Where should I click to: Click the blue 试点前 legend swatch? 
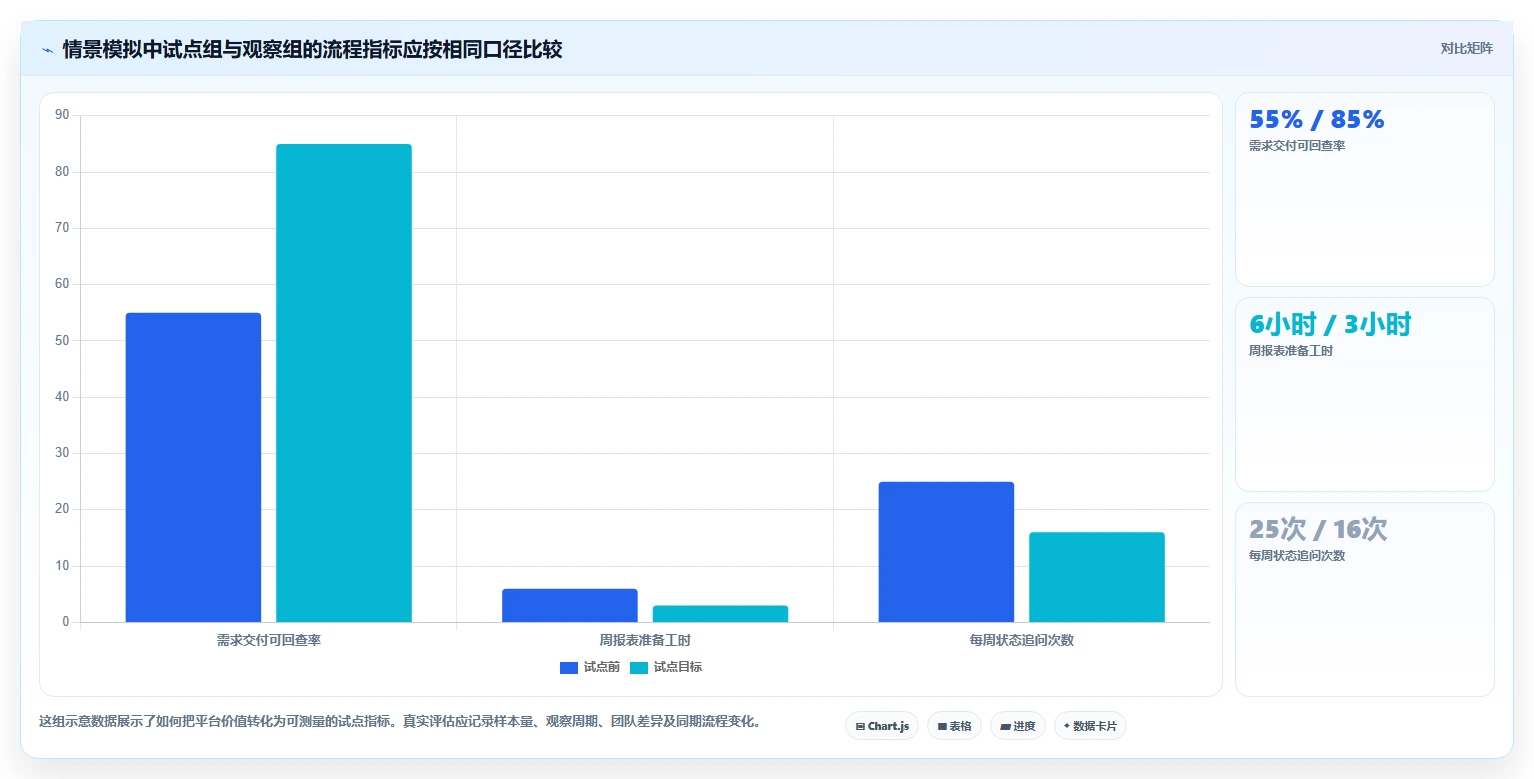569,668
